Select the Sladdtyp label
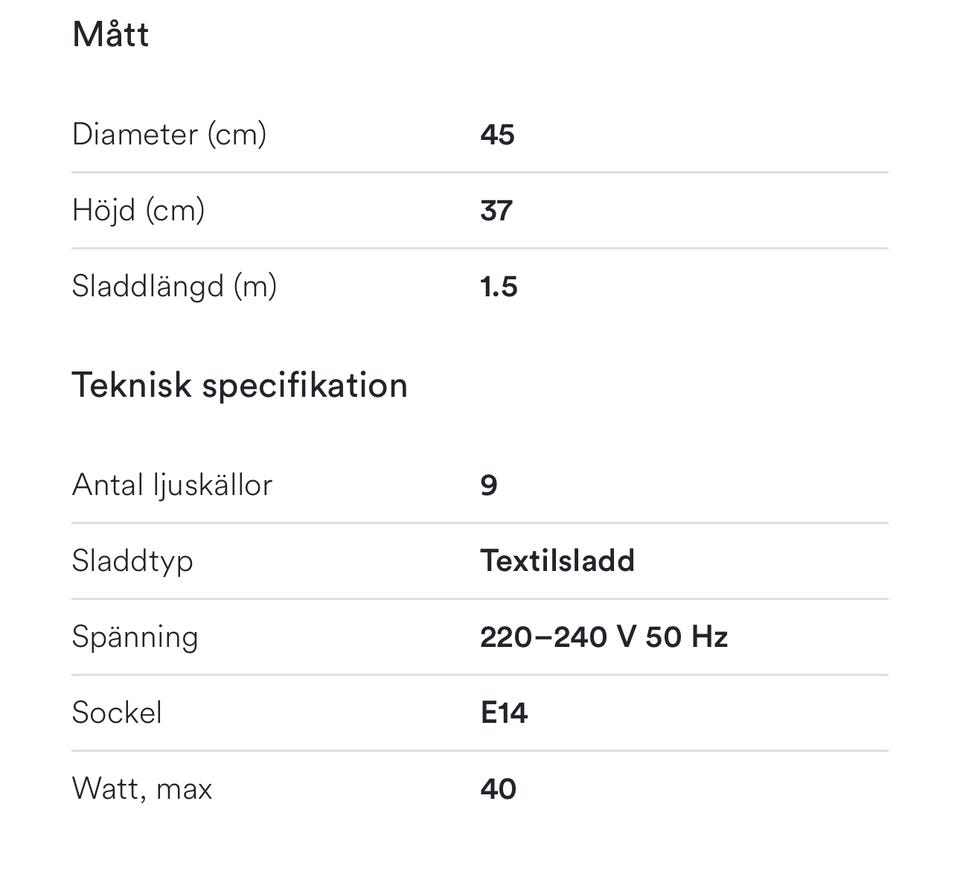Viewport: 960px width, 871px height. [132, 561]
